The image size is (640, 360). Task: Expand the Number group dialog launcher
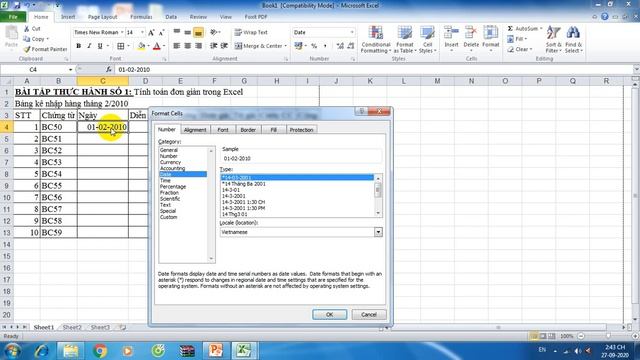pos(353,59)
